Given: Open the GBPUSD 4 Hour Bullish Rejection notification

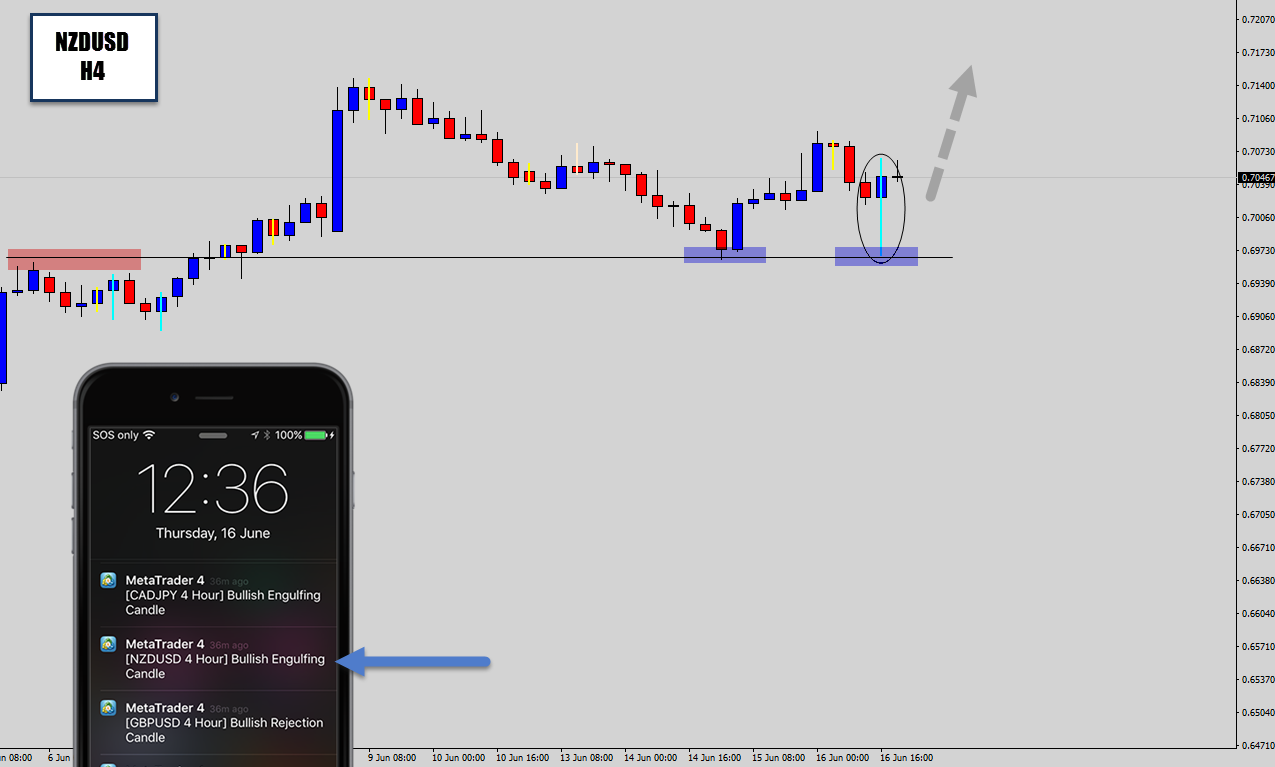Looking at the screenshot, I should [x=213, y=722].
